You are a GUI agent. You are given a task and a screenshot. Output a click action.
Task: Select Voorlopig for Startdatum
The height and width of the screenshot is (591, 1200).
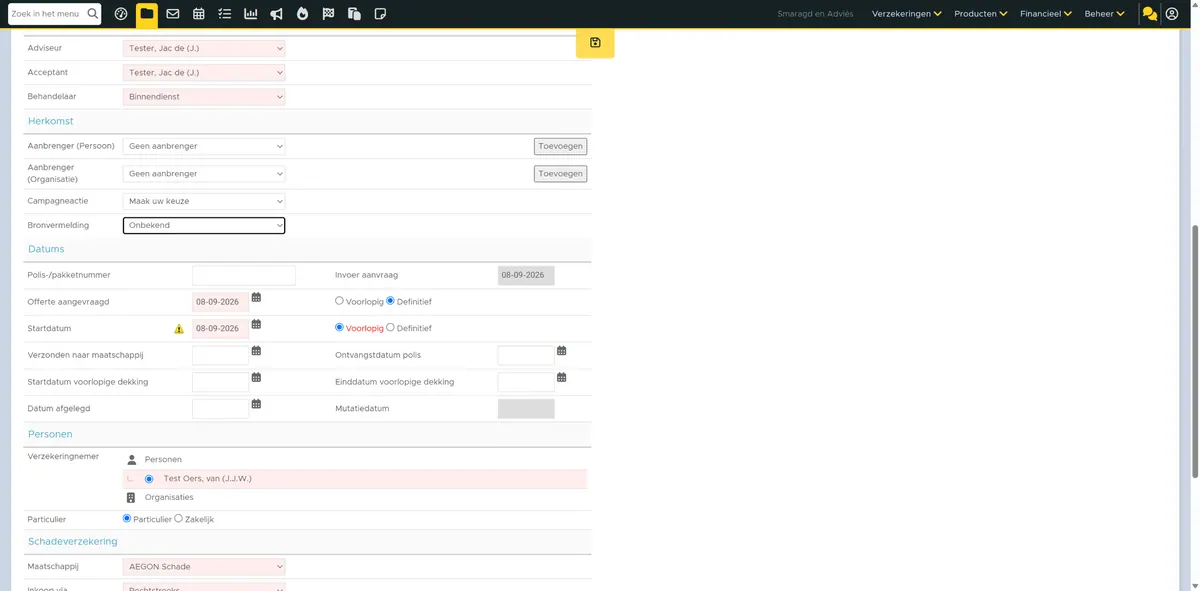[x=339, y=328]
